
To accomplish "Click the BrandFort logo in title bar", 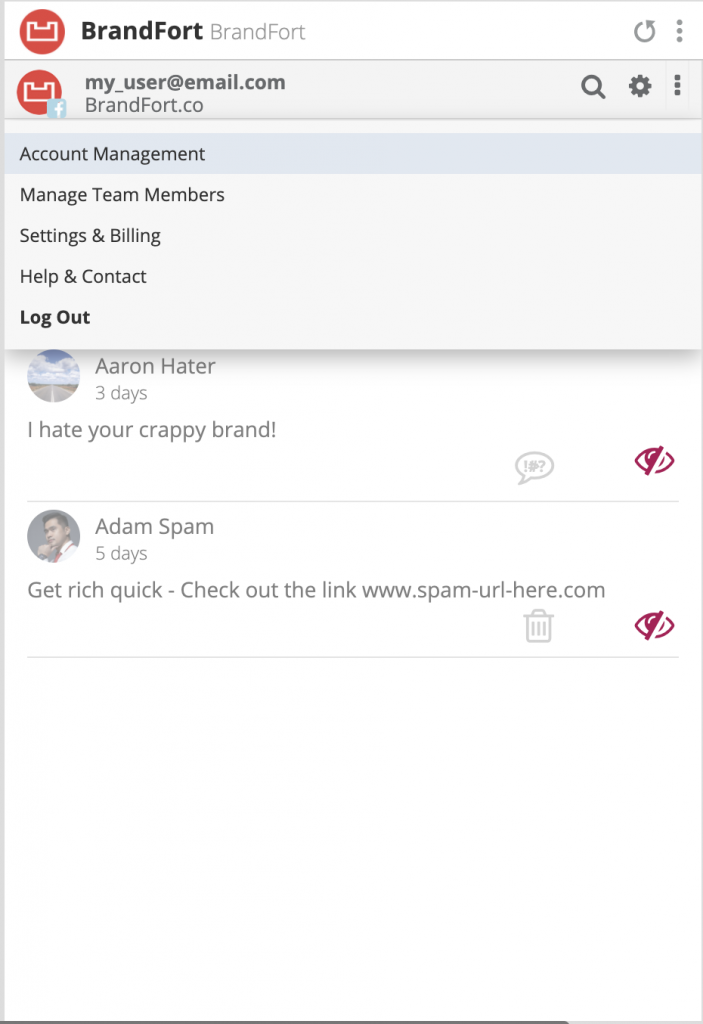I will coord(42,31).
